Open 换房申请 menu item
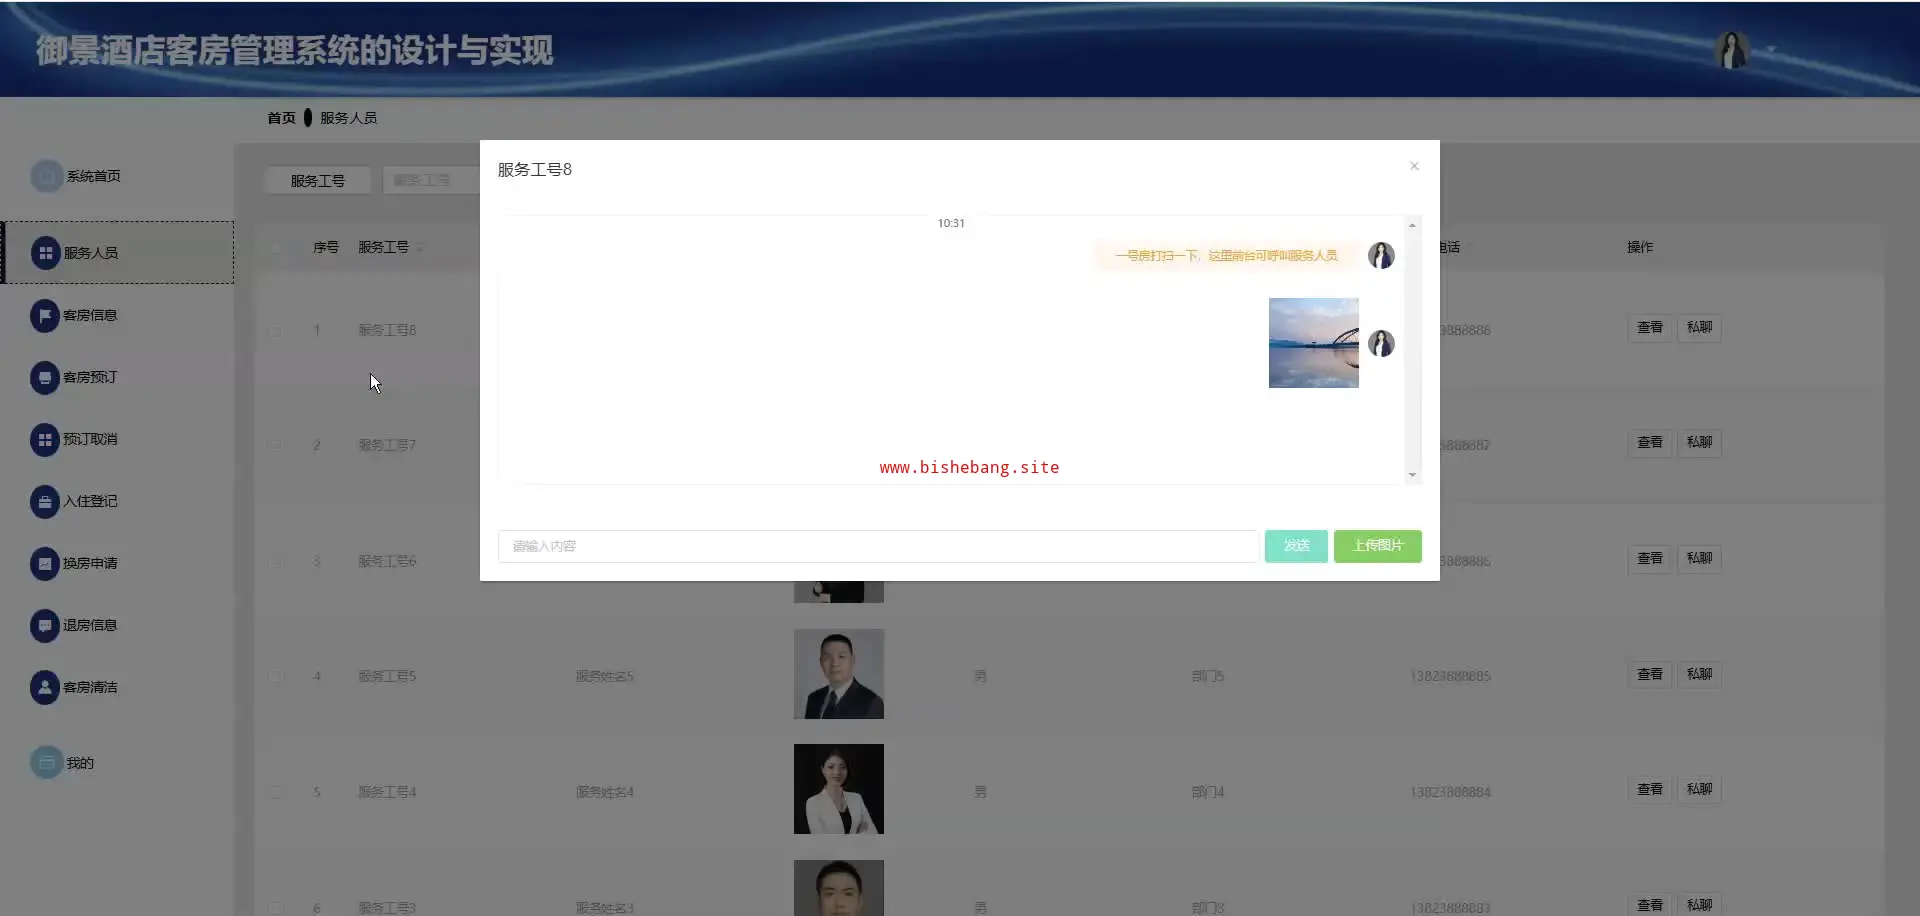Screen dimensions: 1920x916 tap(117, 563)
